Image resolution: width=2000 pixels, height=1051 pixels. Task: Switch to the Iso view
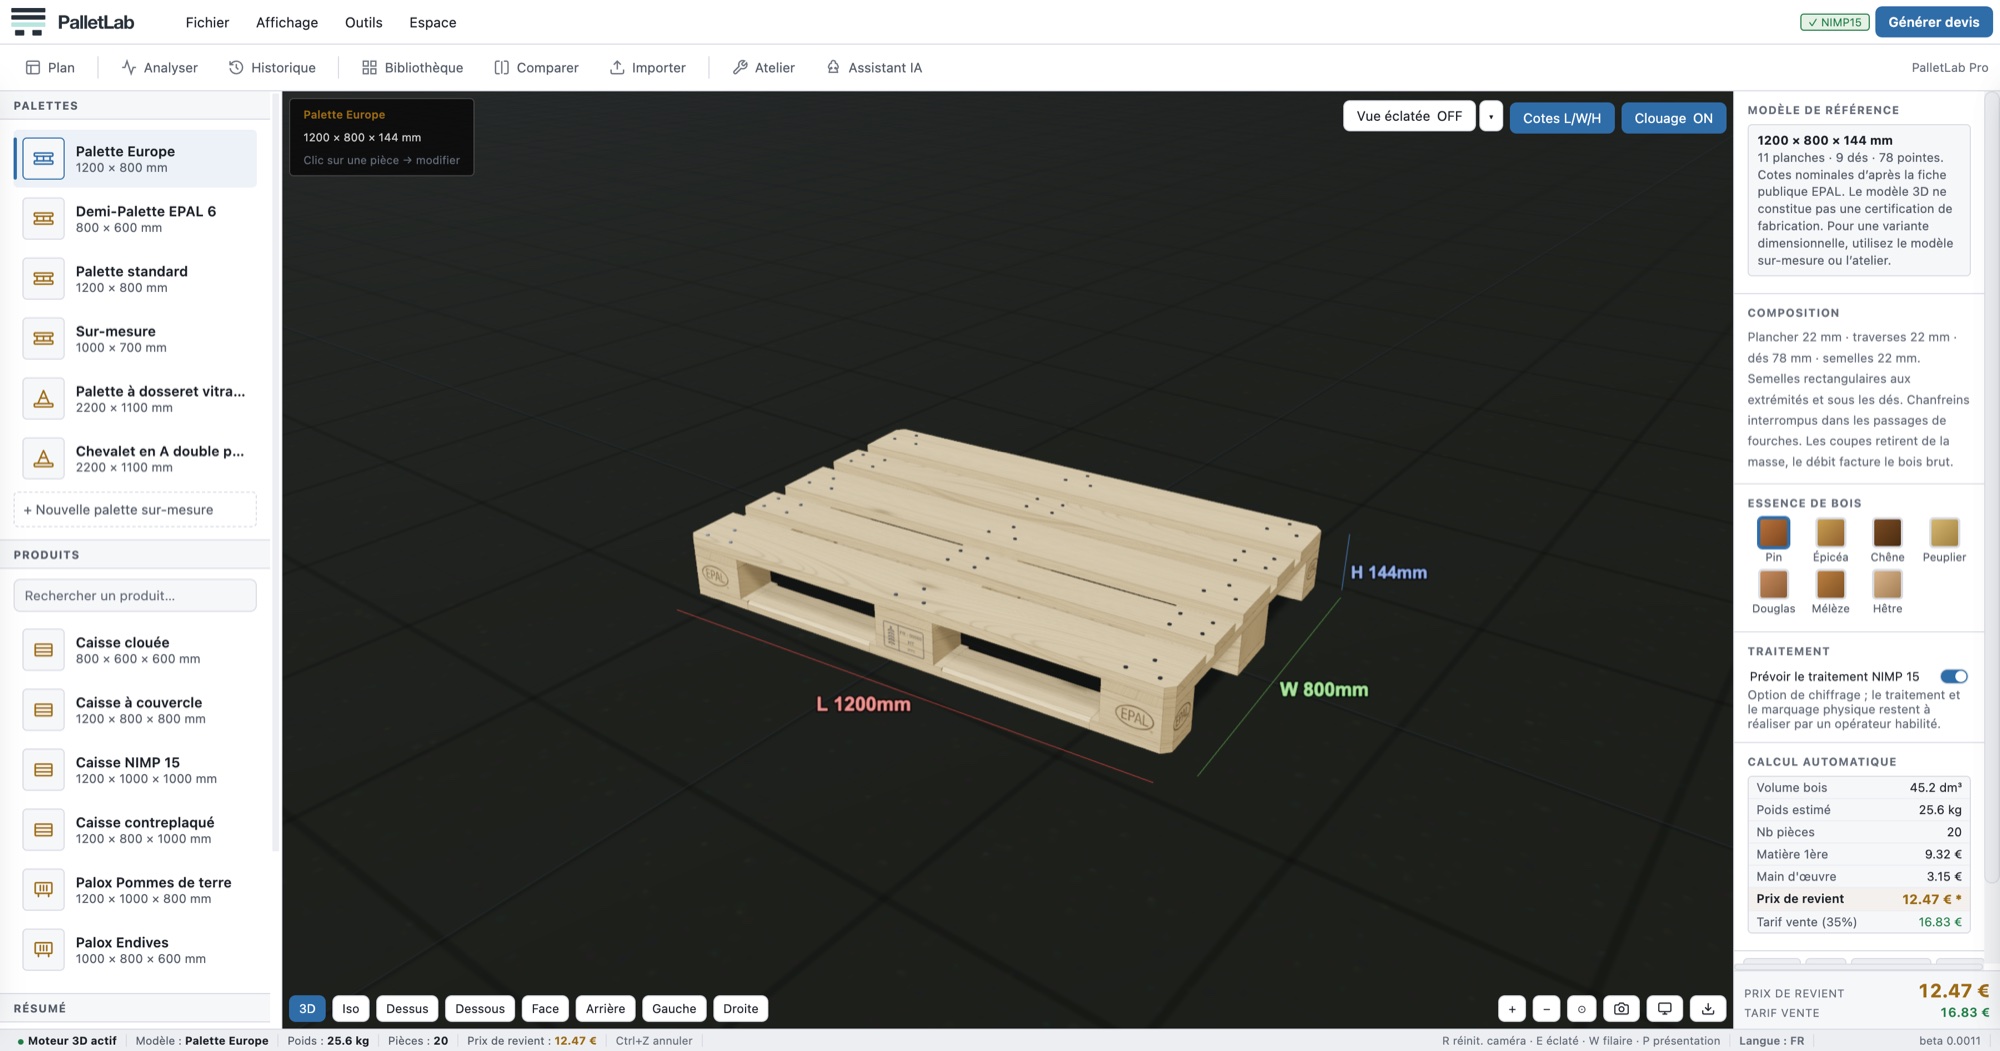click(350, 1009)
